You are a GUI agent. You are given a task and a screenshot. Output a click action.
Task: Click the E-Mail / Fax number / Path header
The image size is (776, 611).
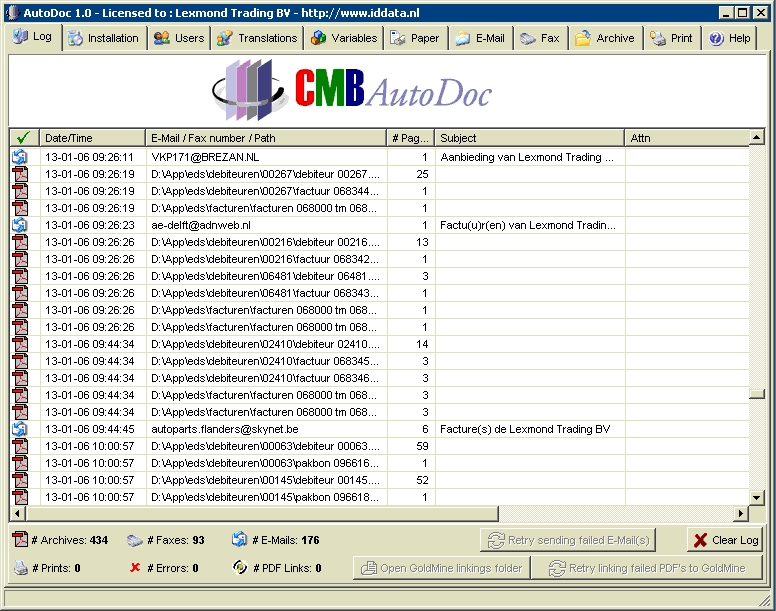point(266,138)
